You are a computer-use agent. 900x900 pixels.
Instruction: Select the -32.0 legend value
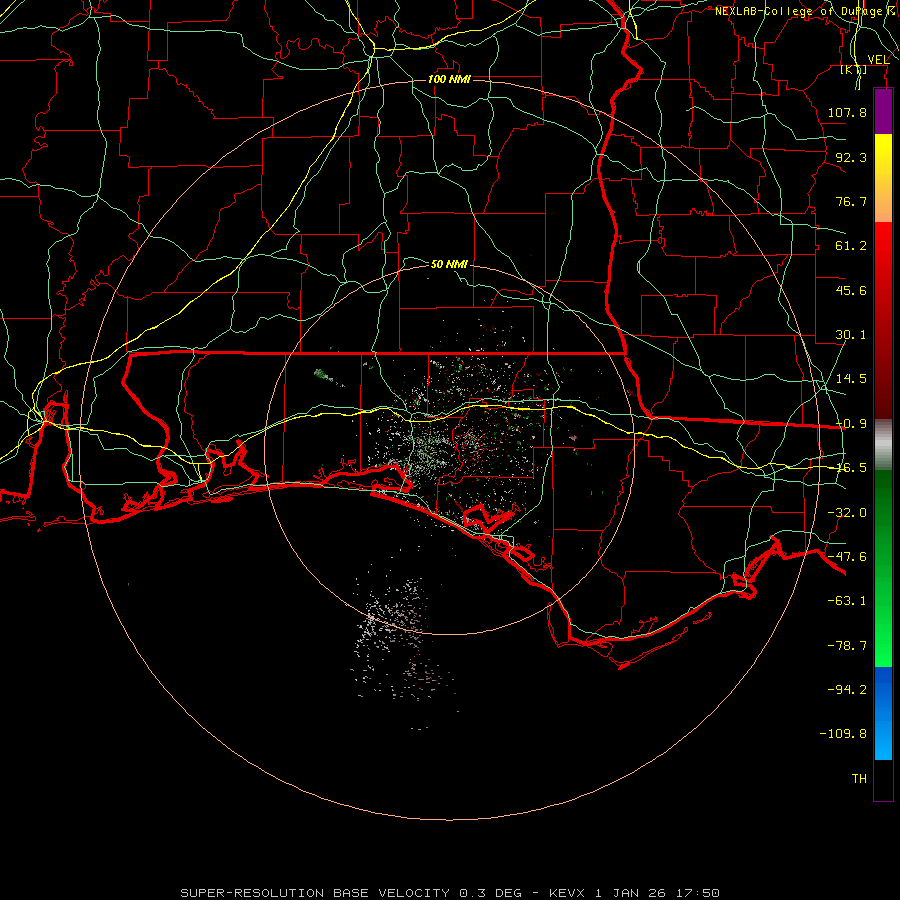tap(847, 513)
